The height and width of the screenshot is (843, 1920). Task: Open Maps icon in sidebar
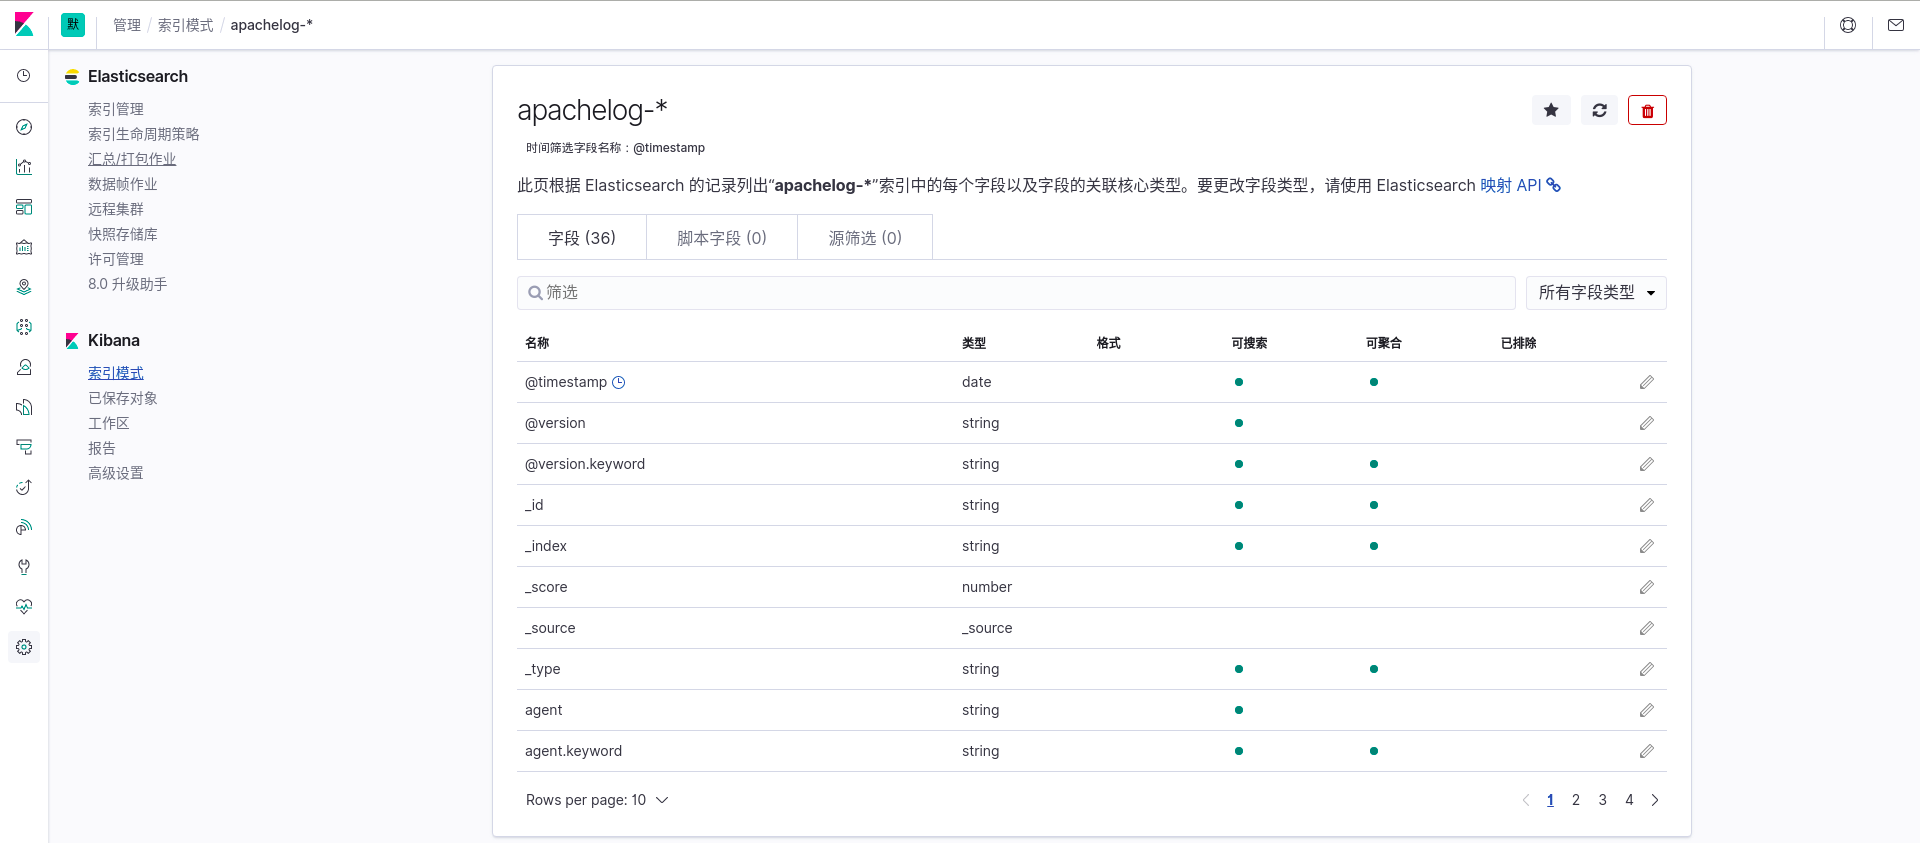click(24, 287)
